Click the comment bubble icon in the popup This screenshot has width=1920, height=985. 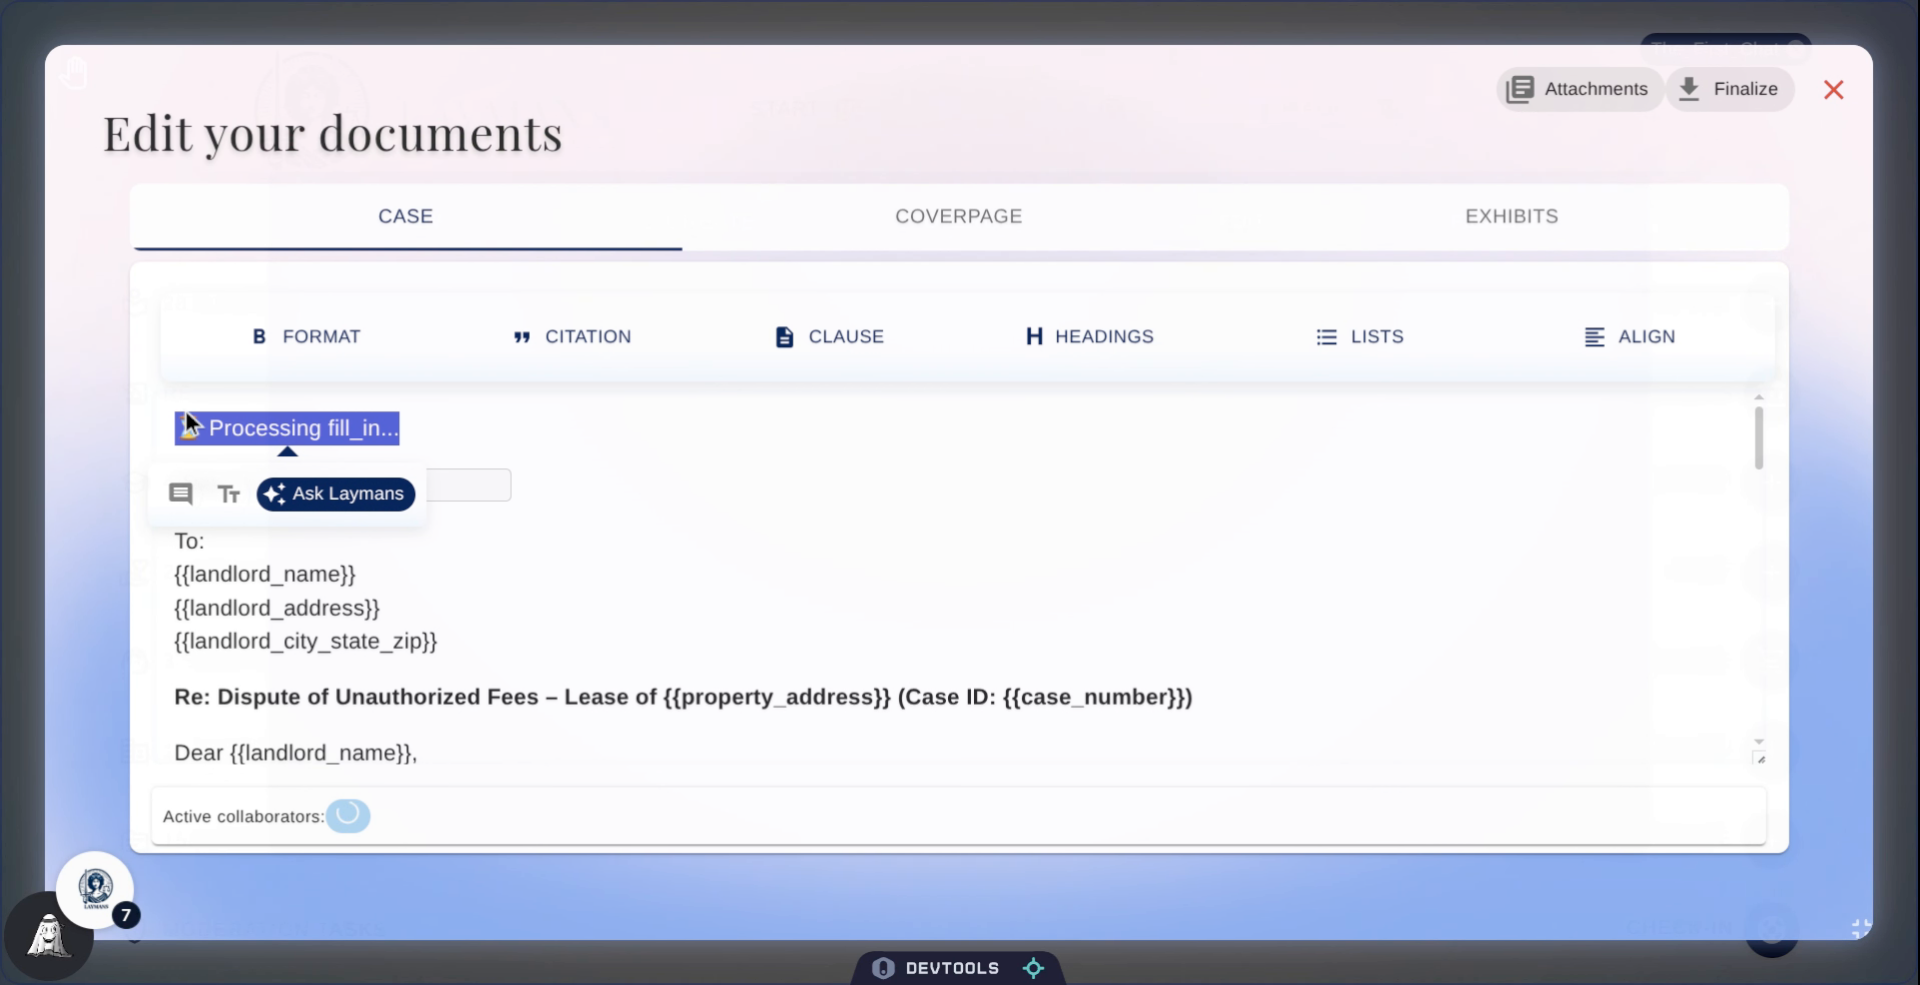(x=181, y=494)
